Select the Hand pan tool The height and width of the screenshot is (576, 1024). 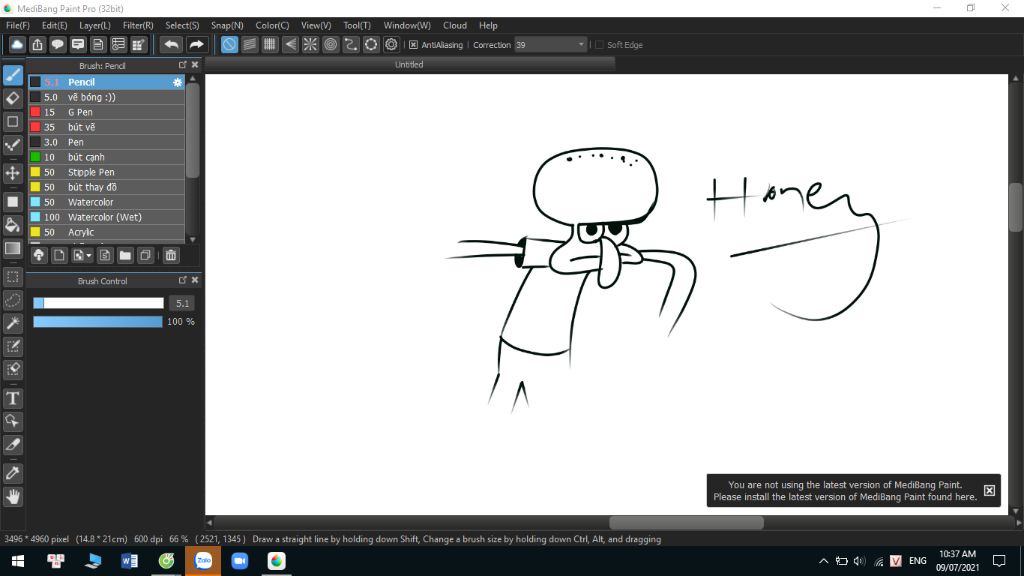point(12,497)
